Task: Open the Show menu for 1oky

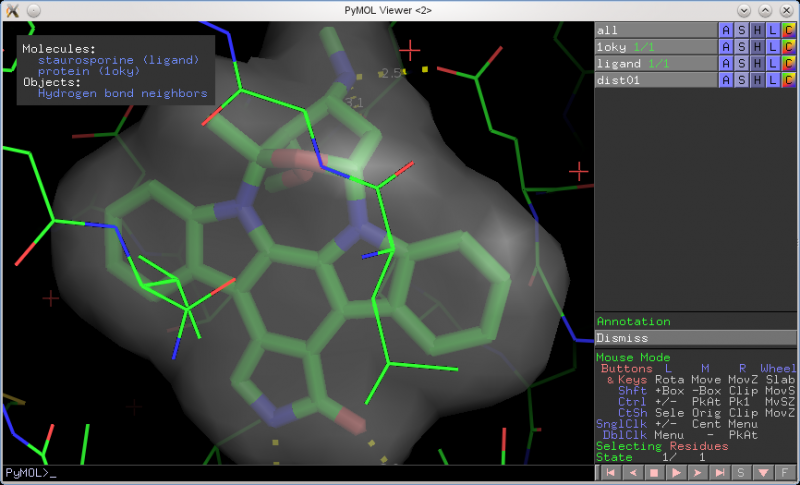Action: click(742, 47)
